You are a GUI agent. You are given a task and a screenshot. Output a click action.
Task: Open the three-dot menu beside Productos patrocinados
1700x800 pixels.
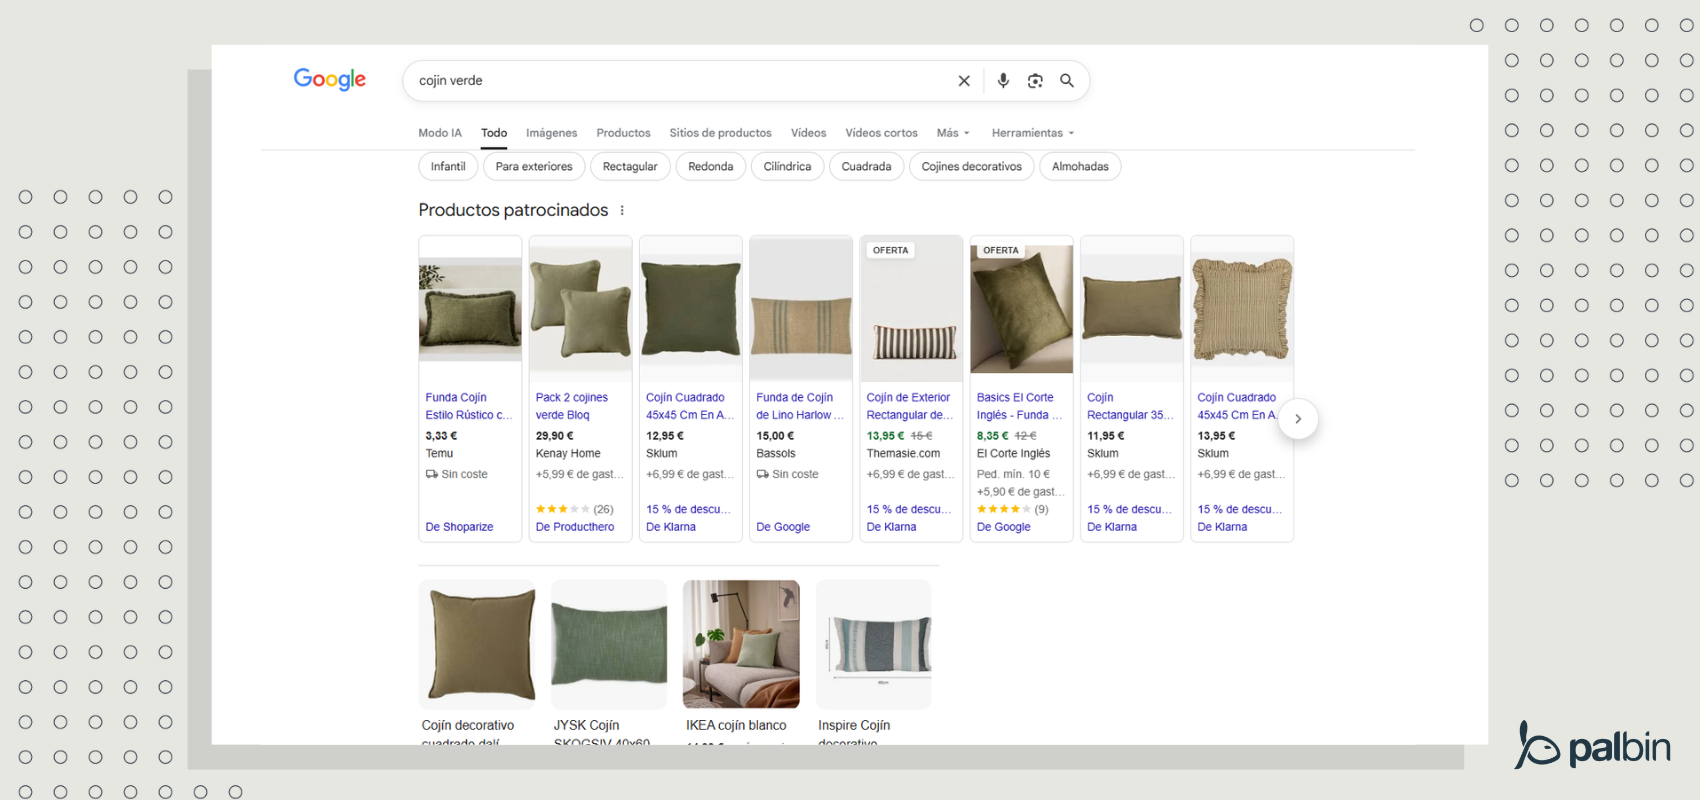(622, 210)
